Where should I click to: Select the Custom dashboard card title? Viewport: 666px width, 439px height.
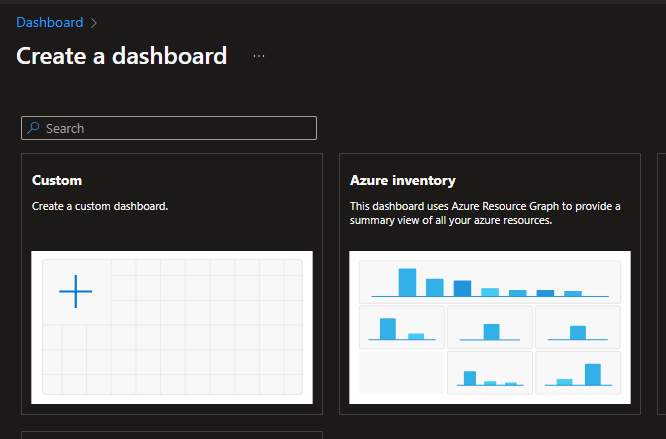pyautogui.click(x=57, y=180)
